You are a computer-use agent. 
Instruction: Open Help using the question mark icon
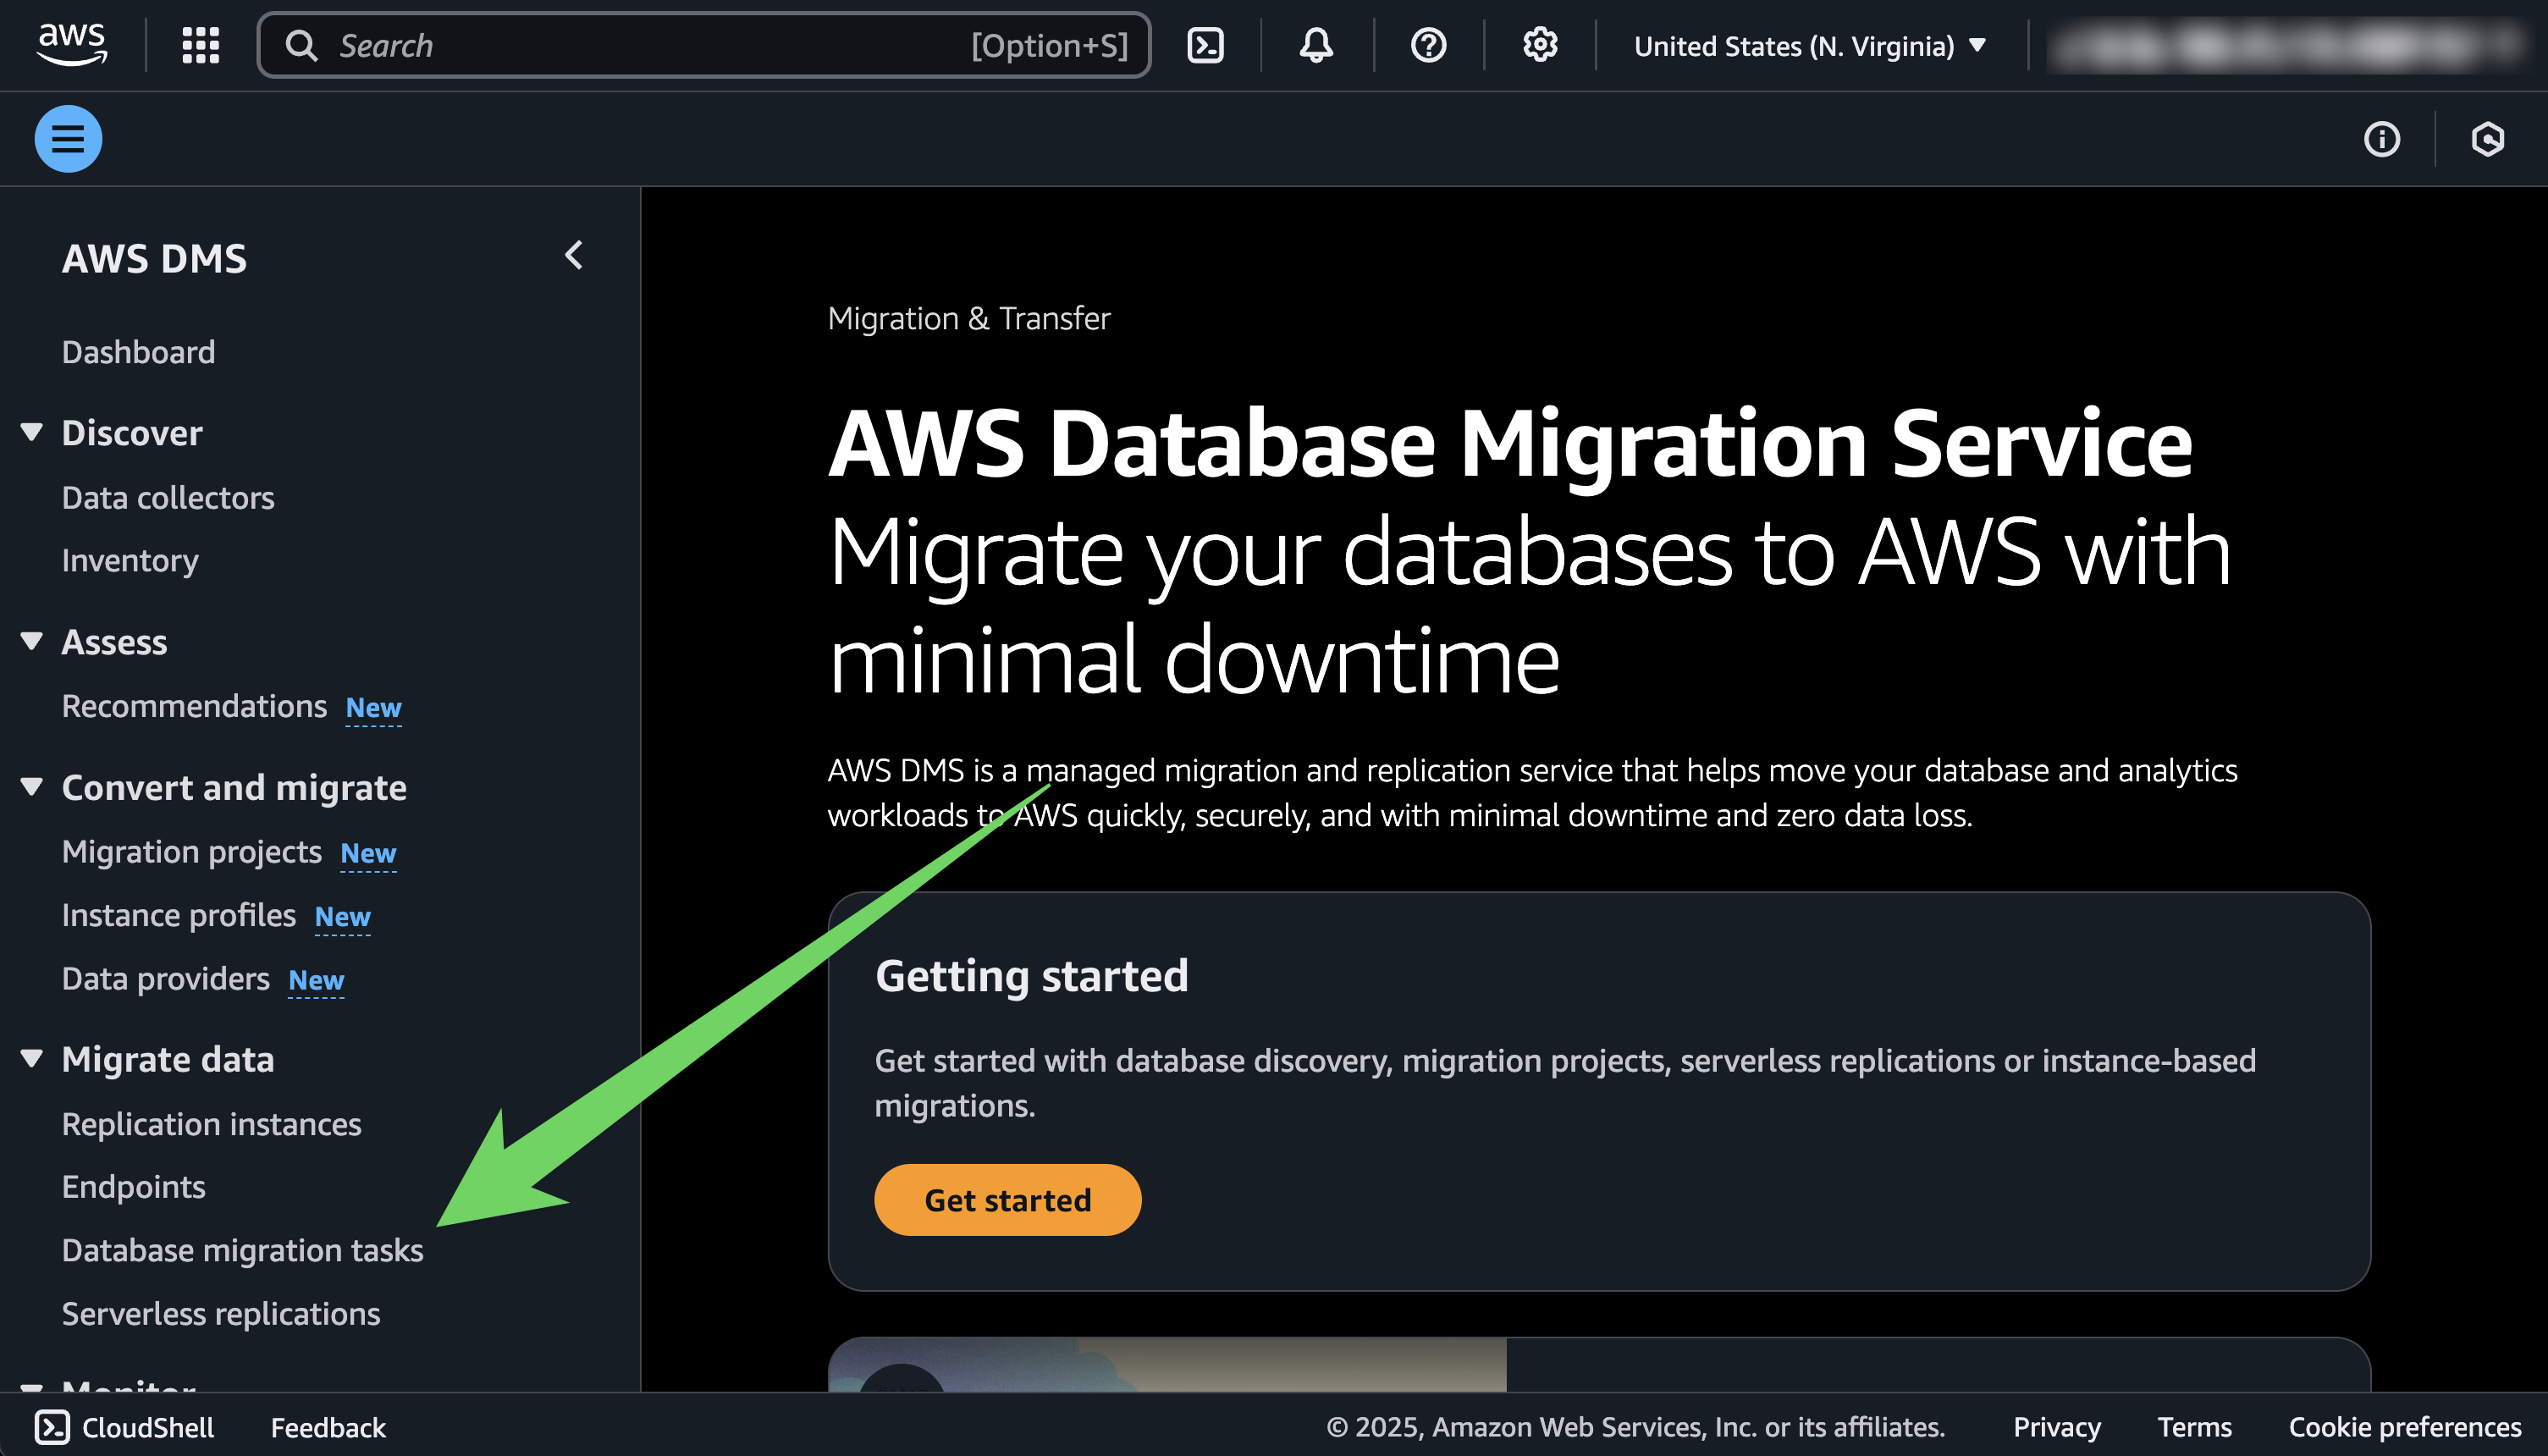click(1428, 44)
